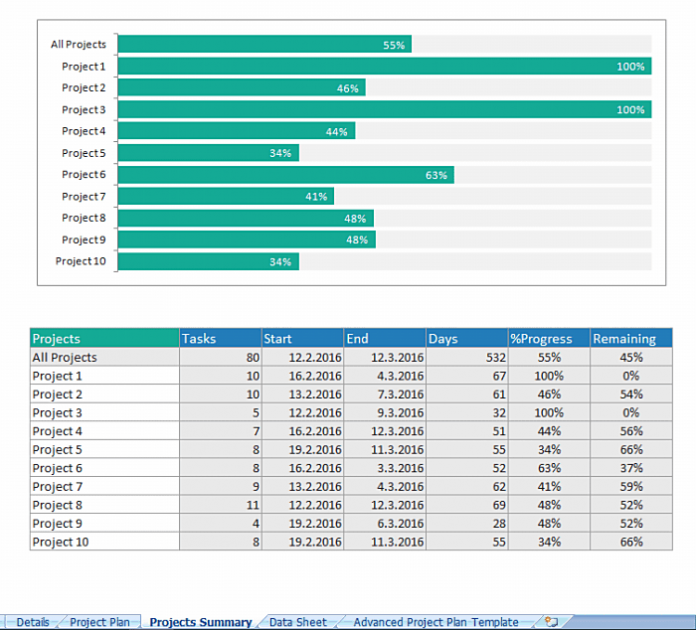Click the %Progress column header
This screenshot has width=696, height=630.
[x=548, y=339]
